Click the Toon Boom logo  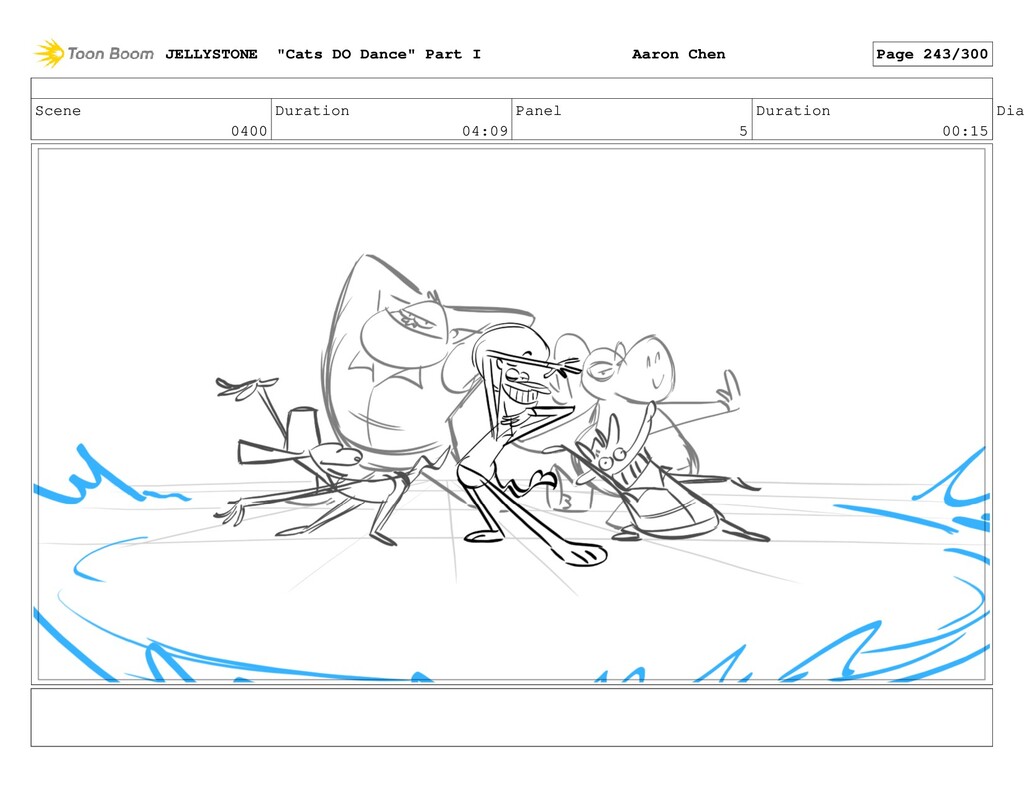pos(94,54)
